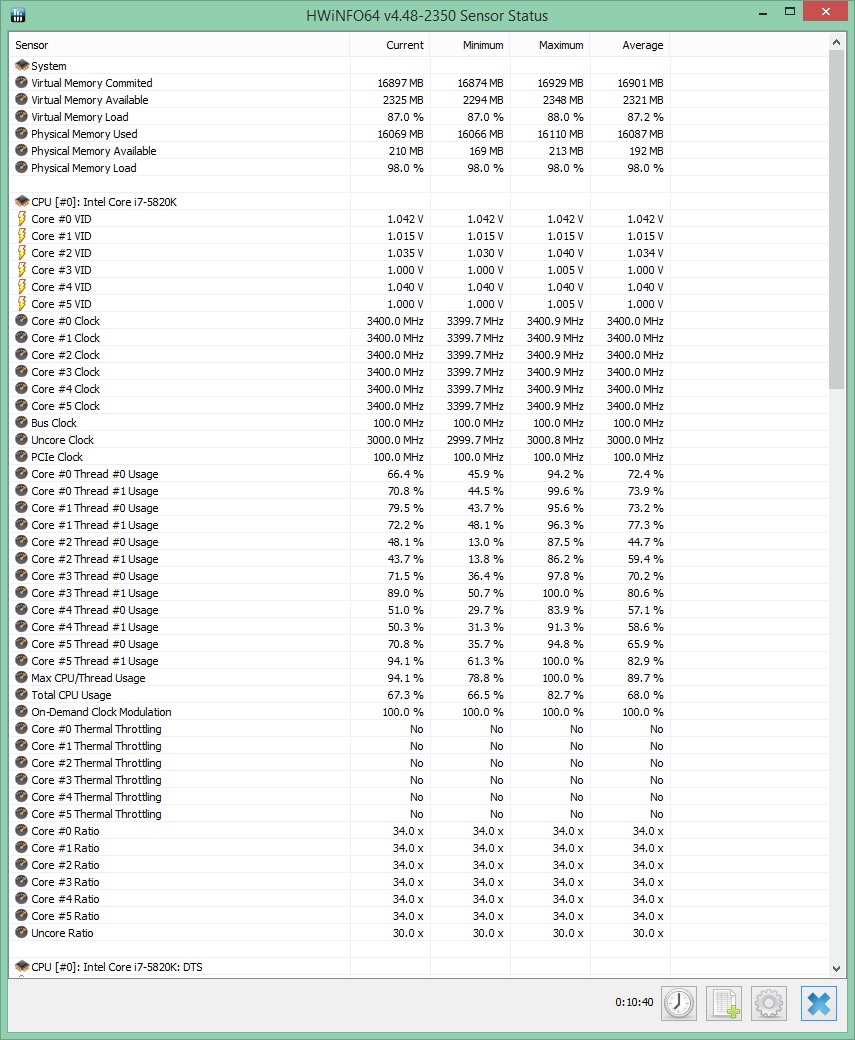855x1040 pixels.
Task: Click the System group chip icon
Action: tap(22, 66)
